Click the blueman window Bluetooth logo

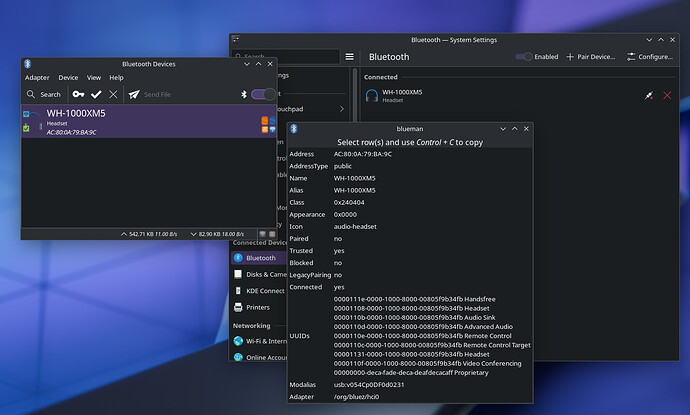pos(294,129)
